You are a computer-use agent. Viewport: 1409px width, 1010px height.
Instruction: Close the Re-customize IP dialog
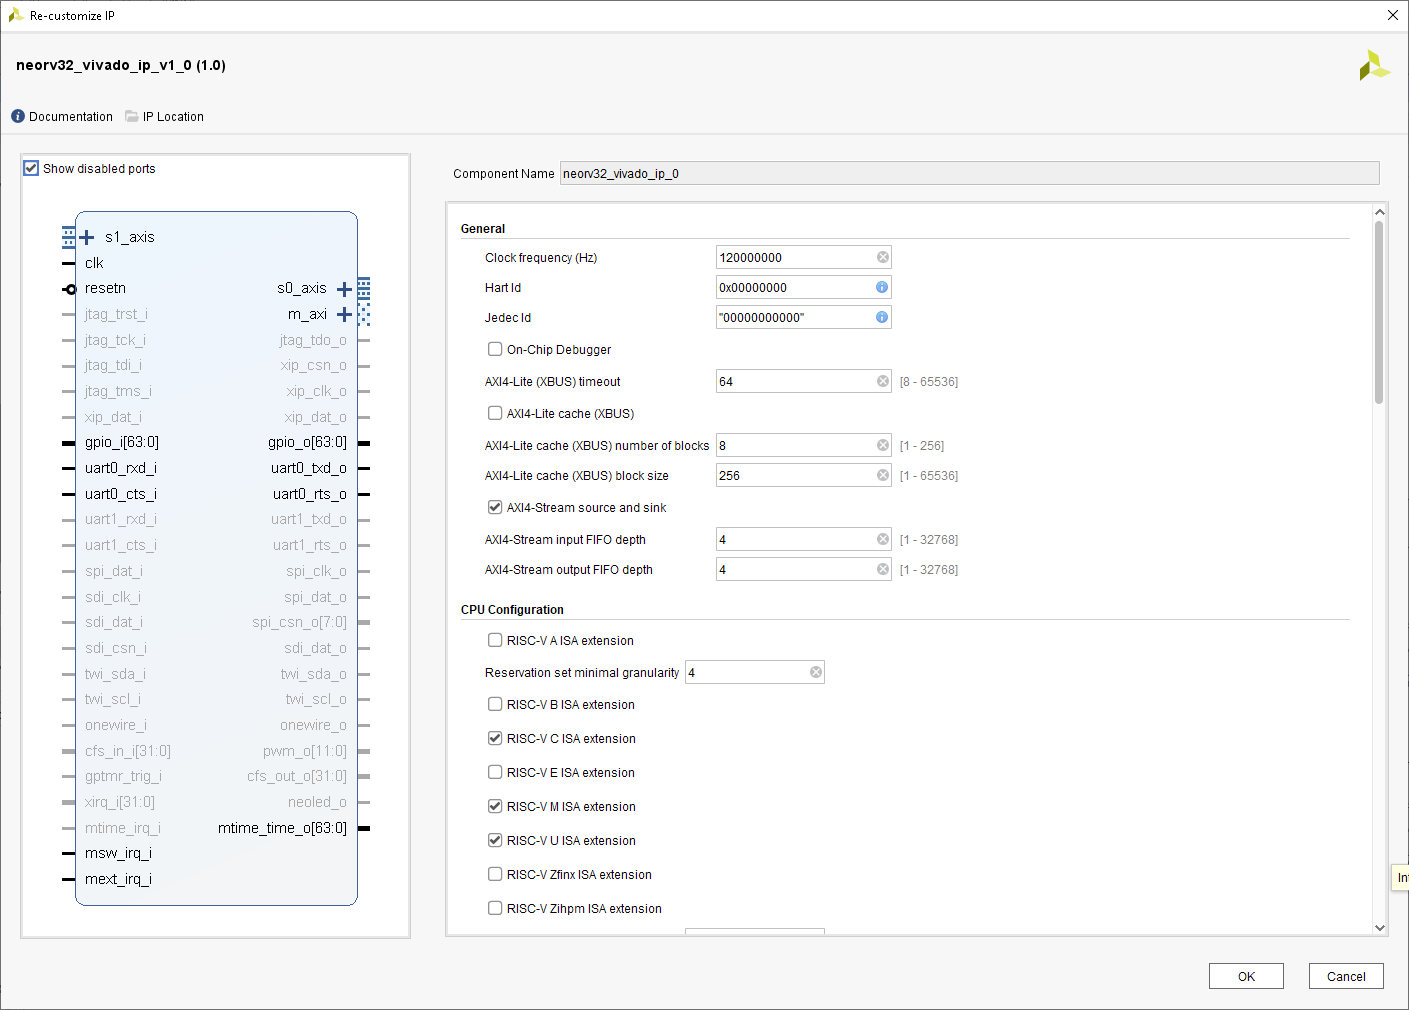1392,15
